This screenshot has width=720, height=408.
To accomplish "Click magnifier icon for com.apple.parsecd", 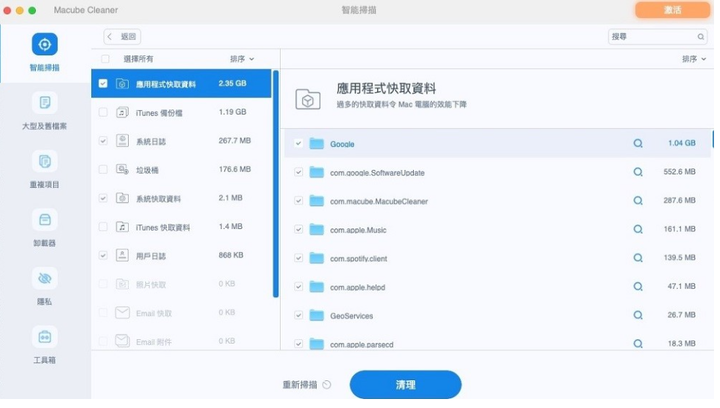I will (638, 344).
